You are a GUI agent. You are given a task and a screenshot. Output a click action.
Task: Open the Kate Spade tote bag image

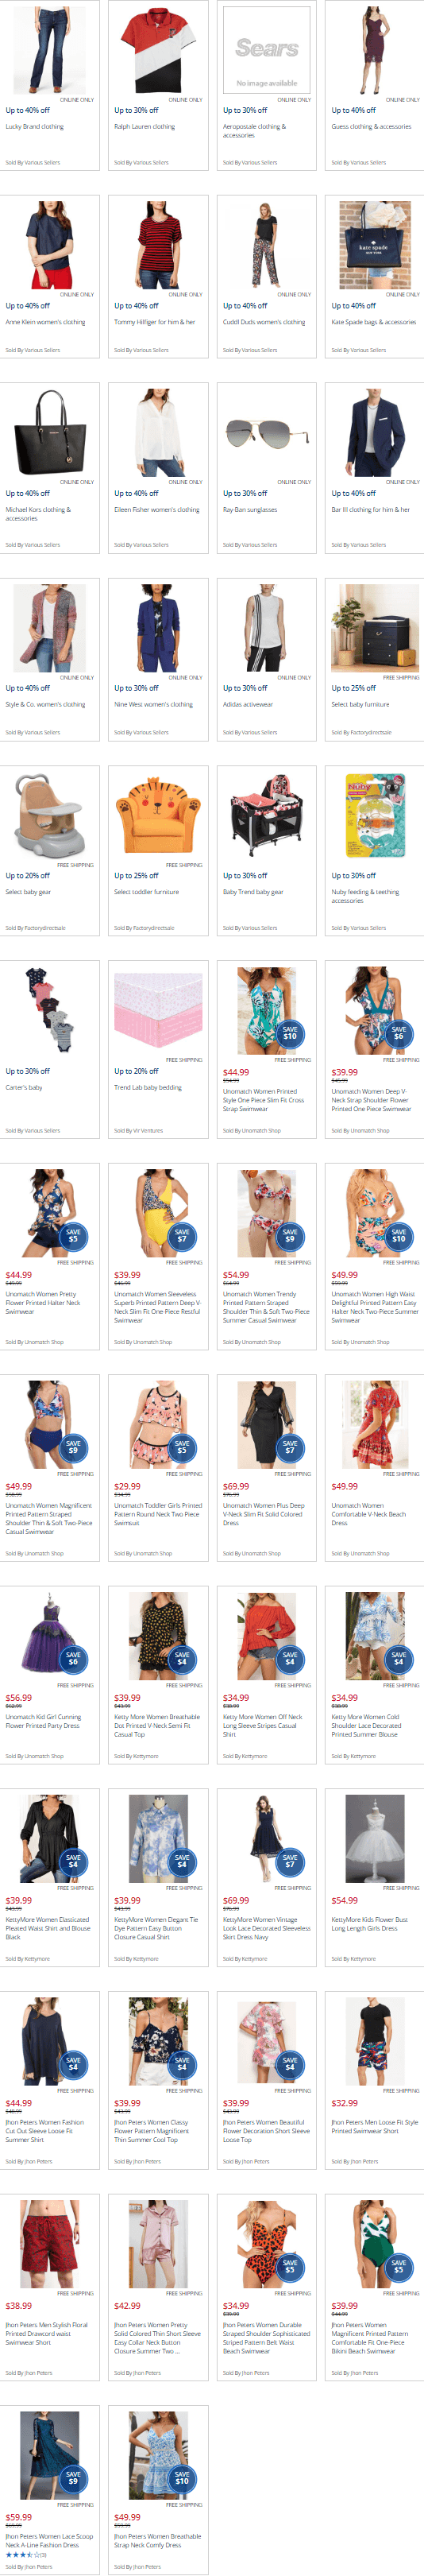pos(375,245)
